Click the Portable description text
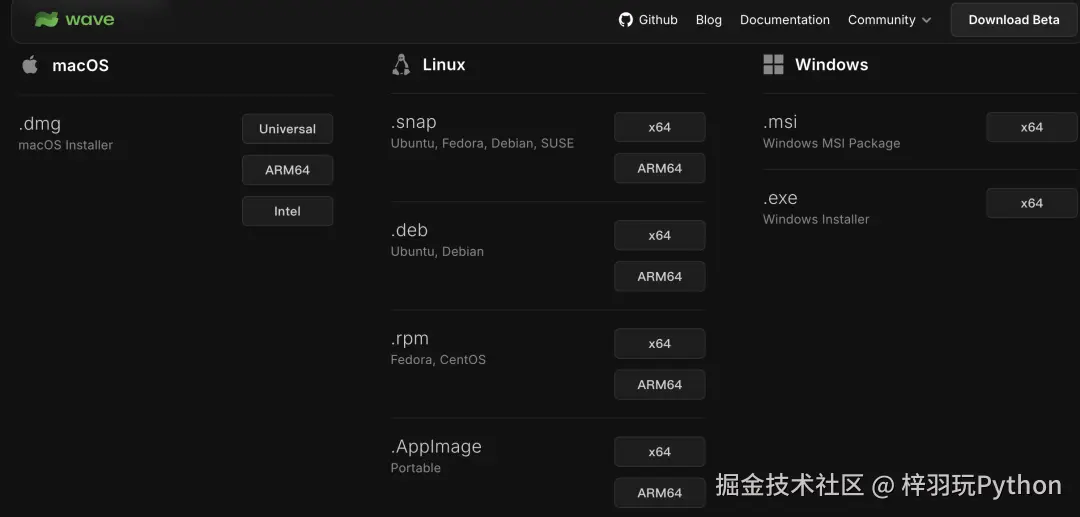Image resolution: width=1080 pixels, height=517 pixels. pyautogui.click(x=415, y=468)
